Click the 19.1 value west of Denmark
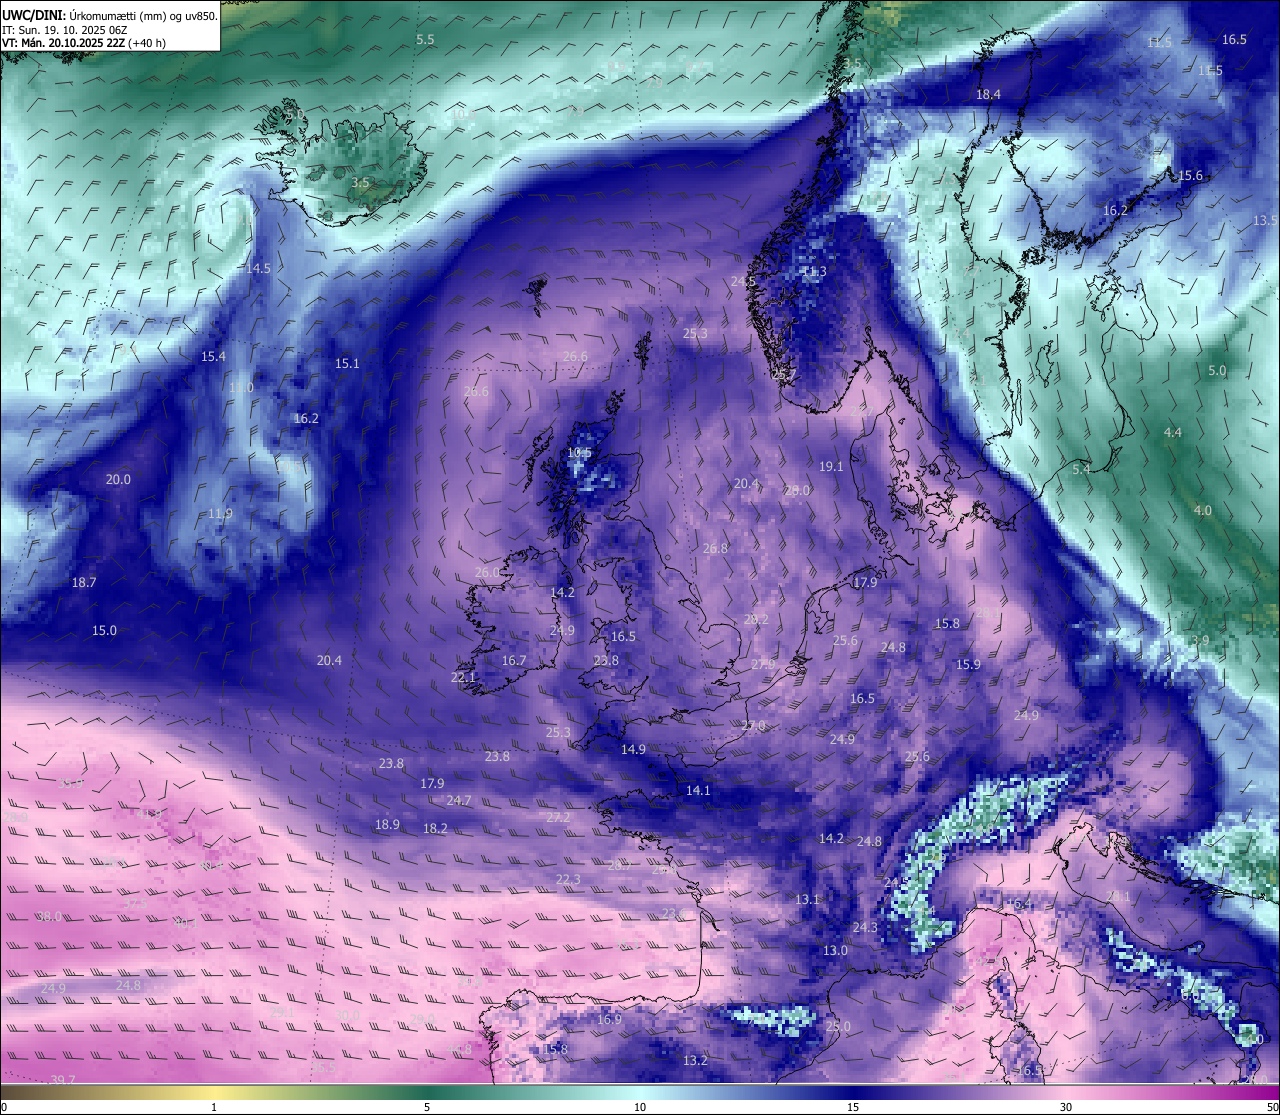Viewport: 1280px width, 1115px height. click(831, 466)
